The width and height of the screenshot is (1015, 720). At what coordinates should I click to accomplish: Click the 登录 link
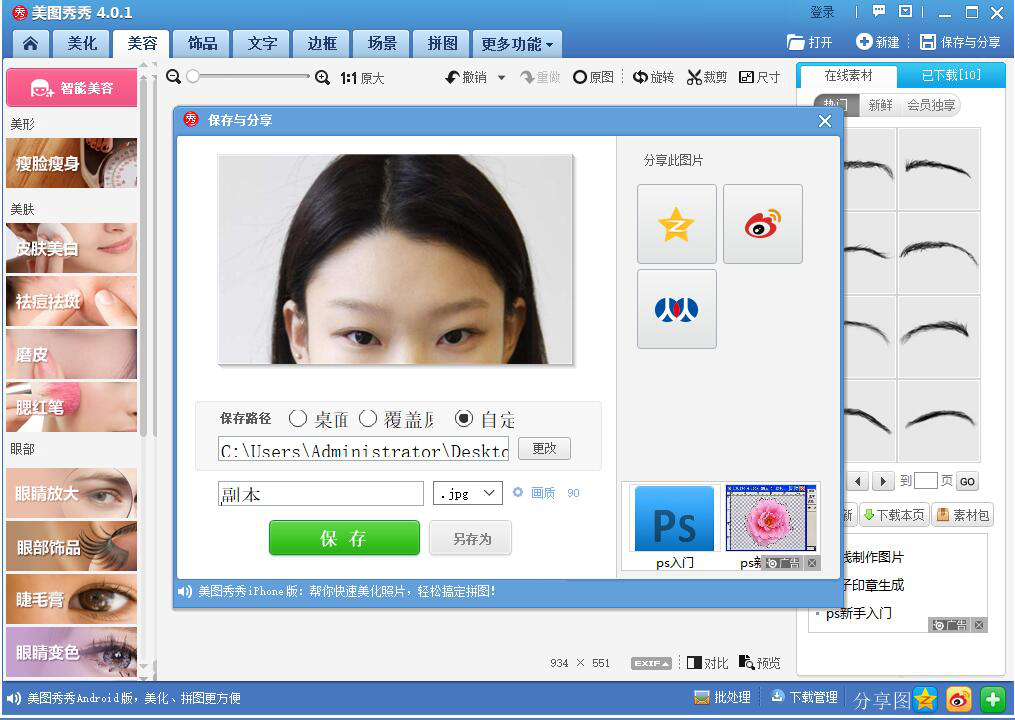(x=822, y=12)
